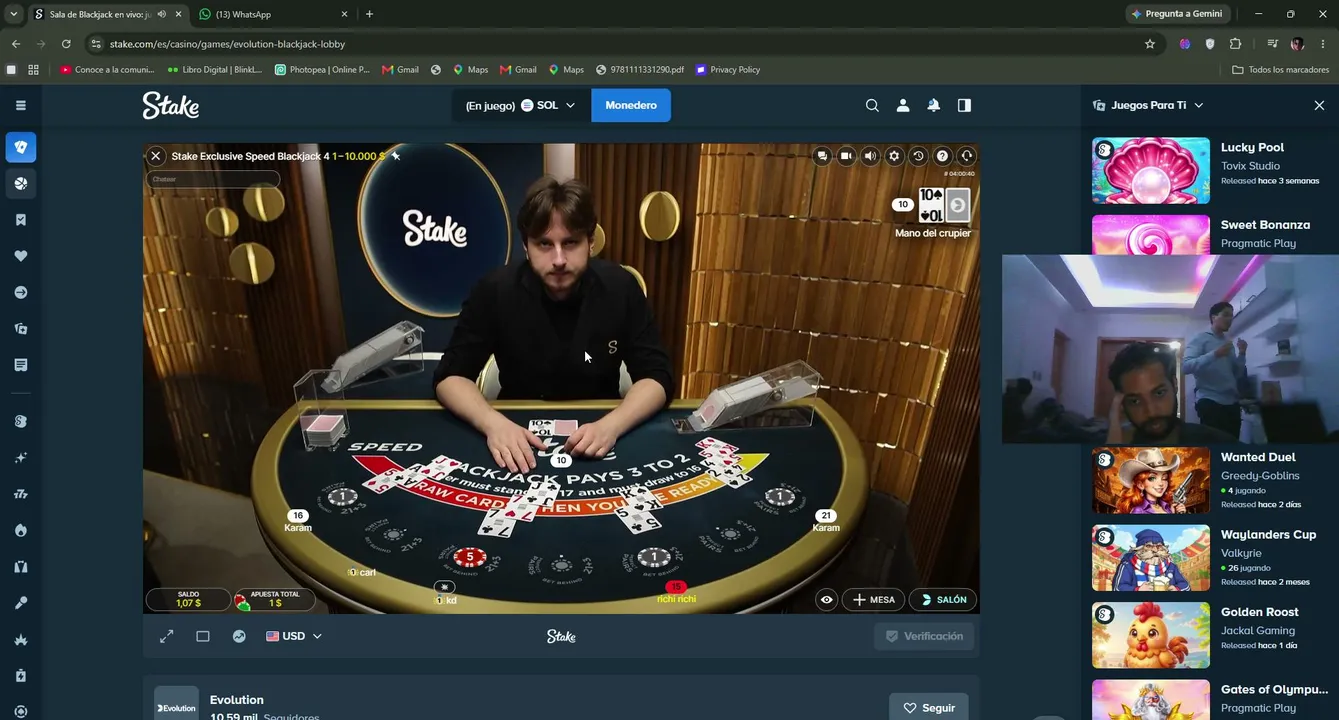Open a new browser tab
The height and width of the screenshot is (720, 1339).
point(369,14)
